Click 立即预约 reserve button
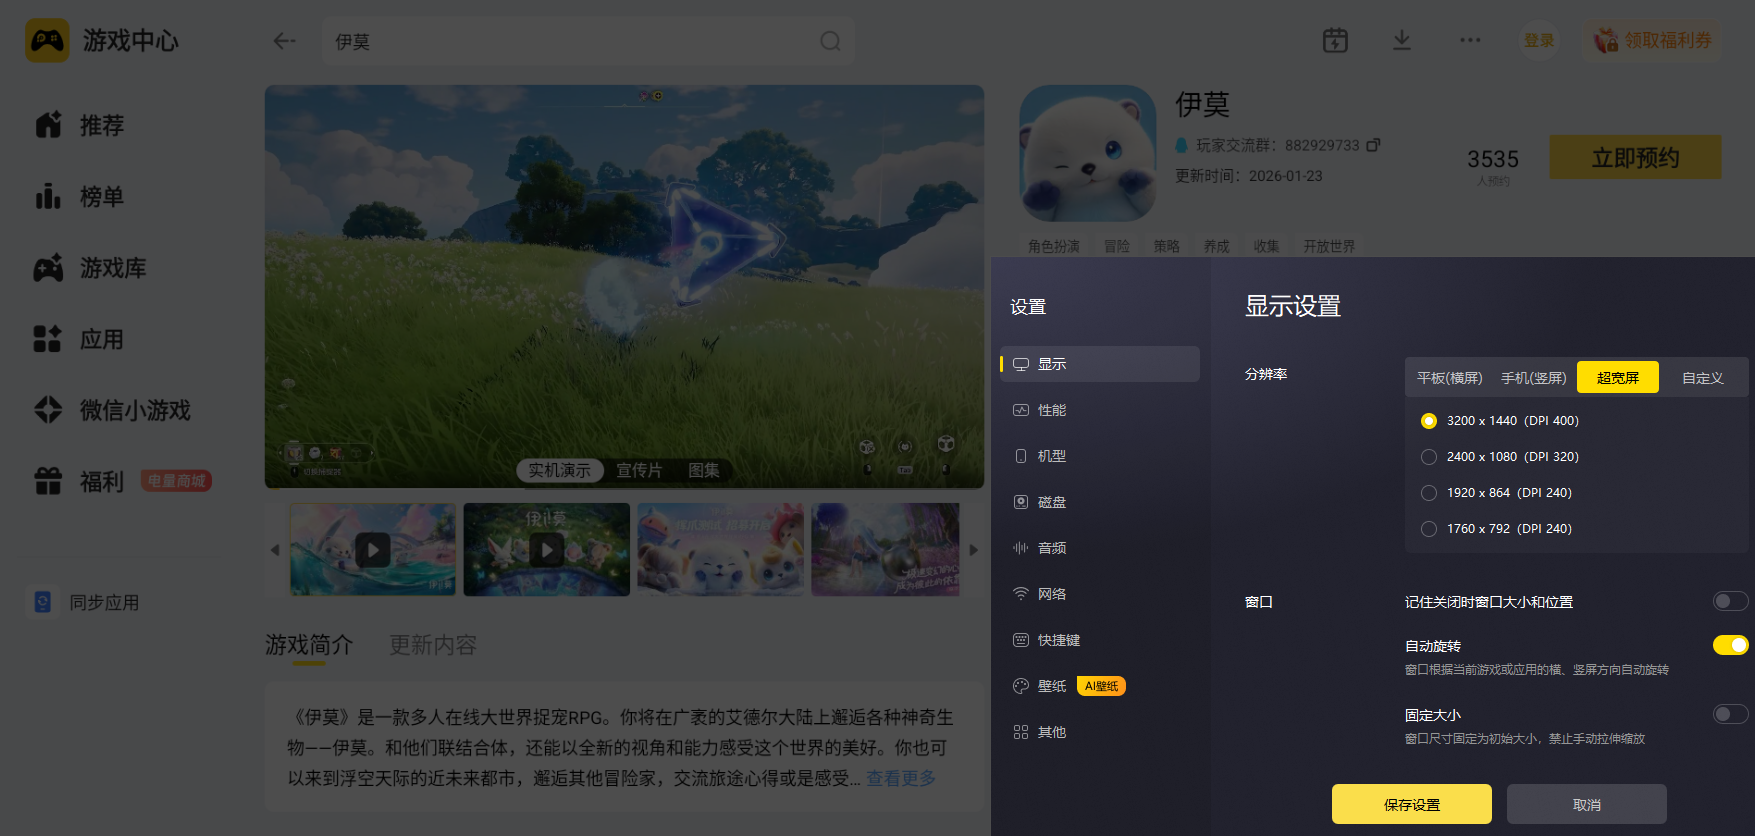1755x836 pixels. pyautogui.click(x=1635, y=158)
